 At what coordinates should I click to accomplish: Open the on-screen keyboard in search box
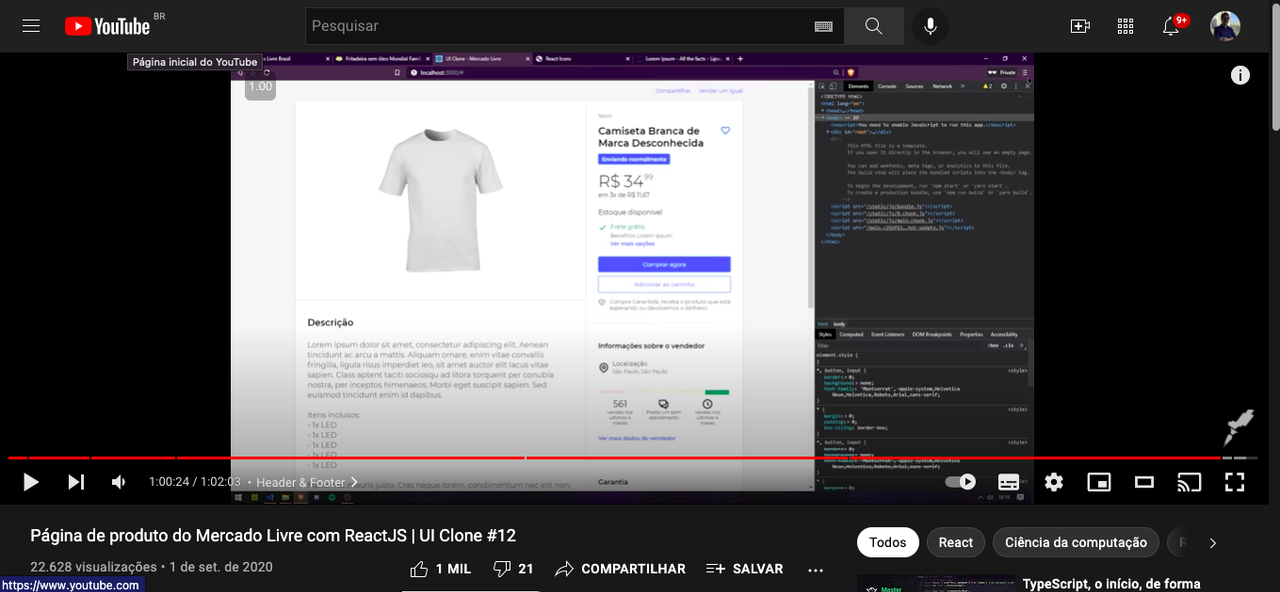point(824,26)
